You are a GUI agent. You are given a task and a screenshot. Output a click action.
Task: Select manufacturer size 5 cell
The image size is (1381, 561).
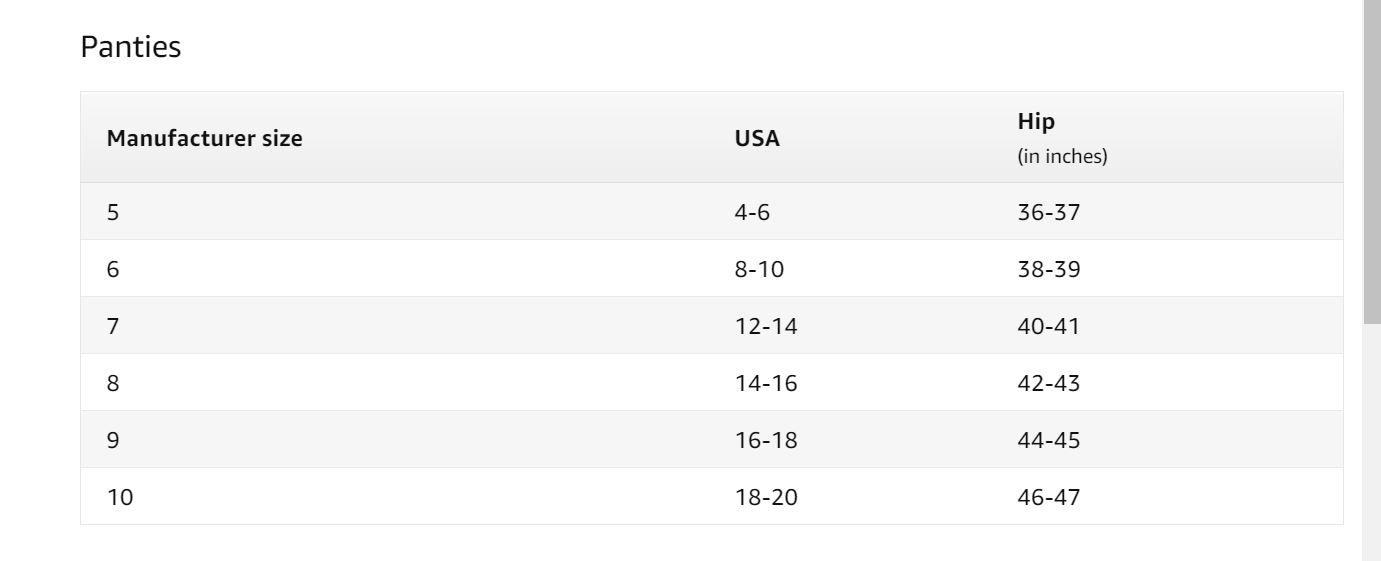[113, 212]
